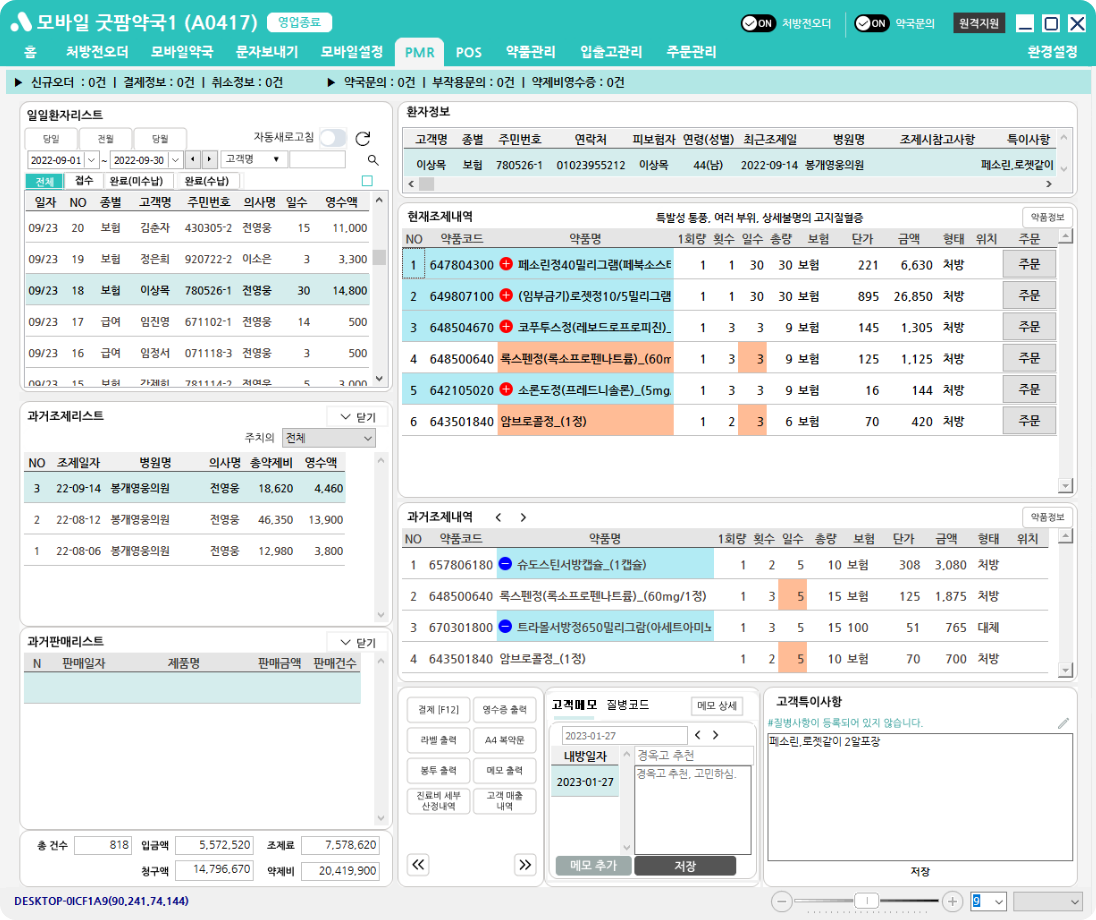Turn off the 약국문의 ON switch
Viewport: 1096px width, 920px height.
(872, 24)
